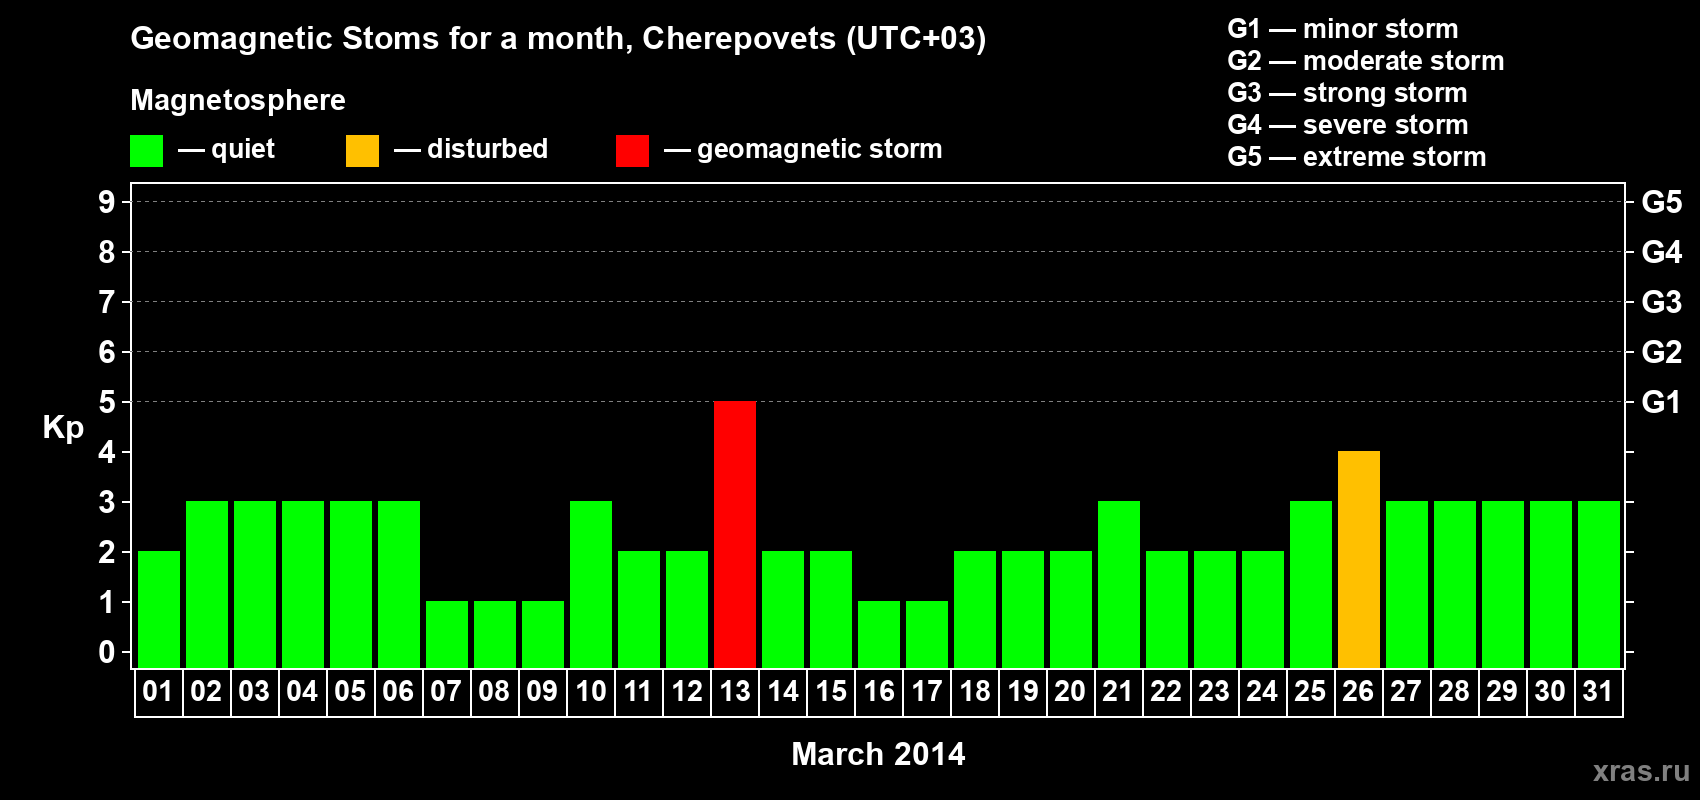Click the 'G3 — strong storm' legend line
This screenshot has height=800, width=1700.
[x=1348, y=93]
